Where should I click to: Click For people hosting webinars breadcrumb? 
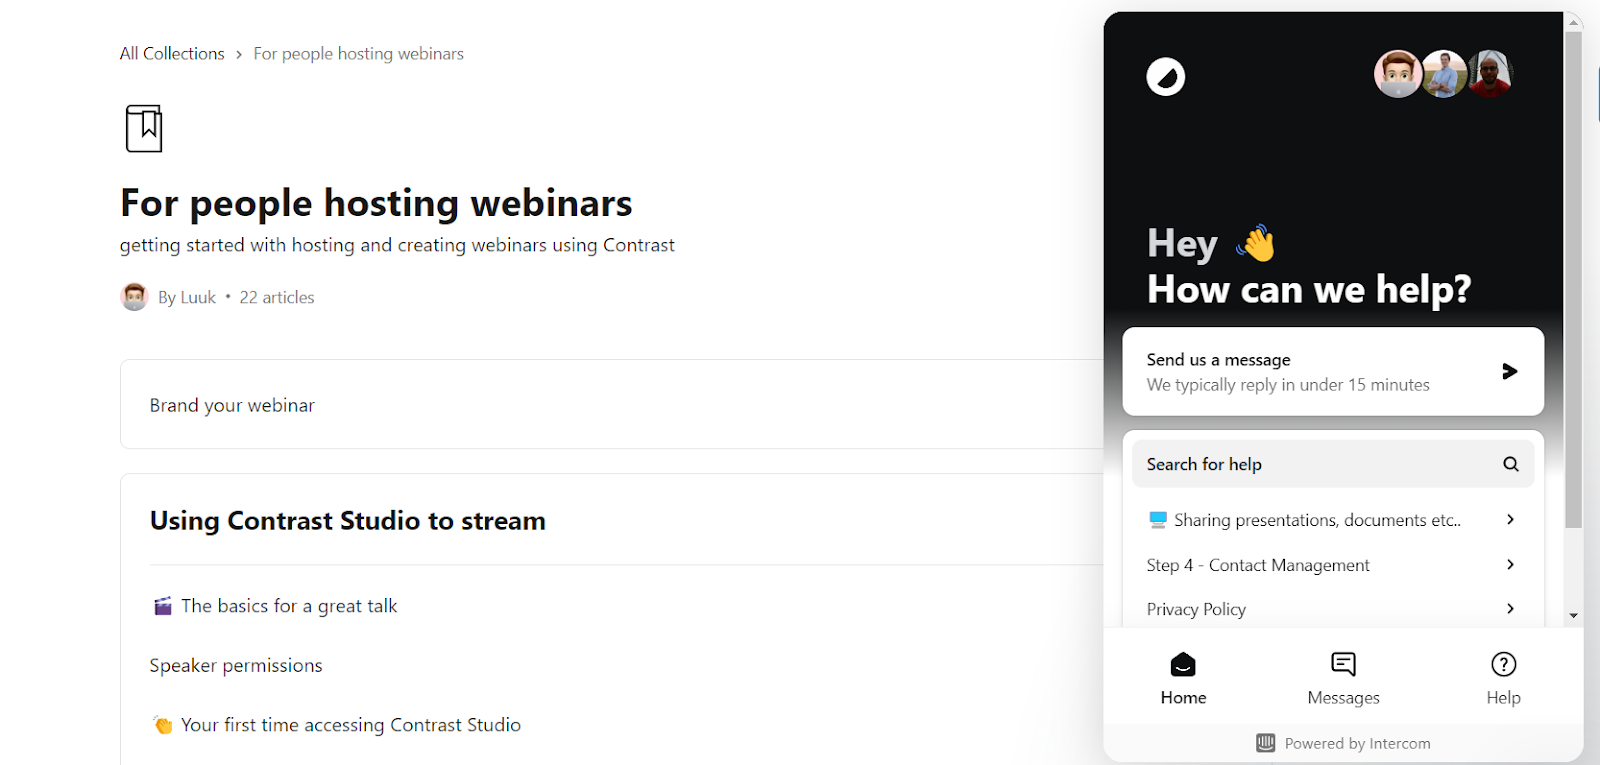tap(358, 54)
